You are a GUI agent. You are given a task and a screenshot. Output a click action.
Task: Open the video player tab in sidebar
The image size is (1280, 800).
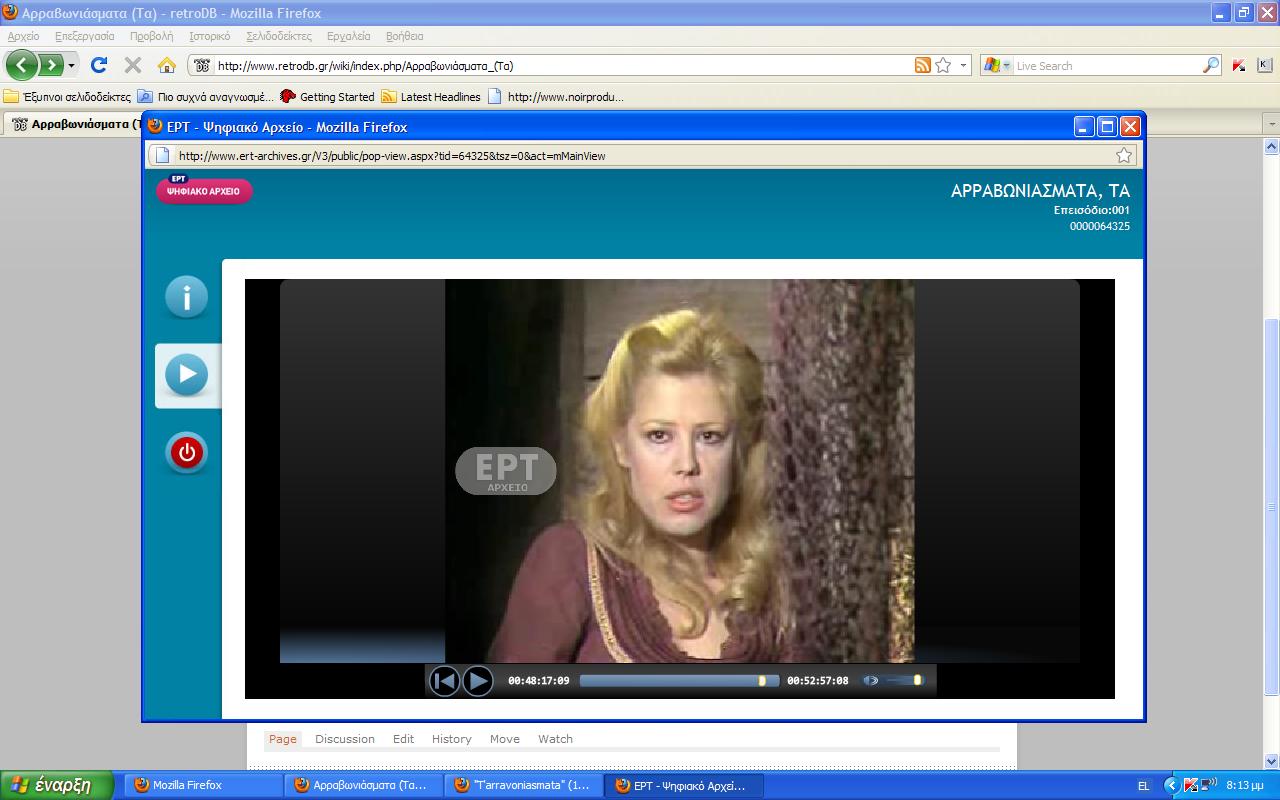186,375
